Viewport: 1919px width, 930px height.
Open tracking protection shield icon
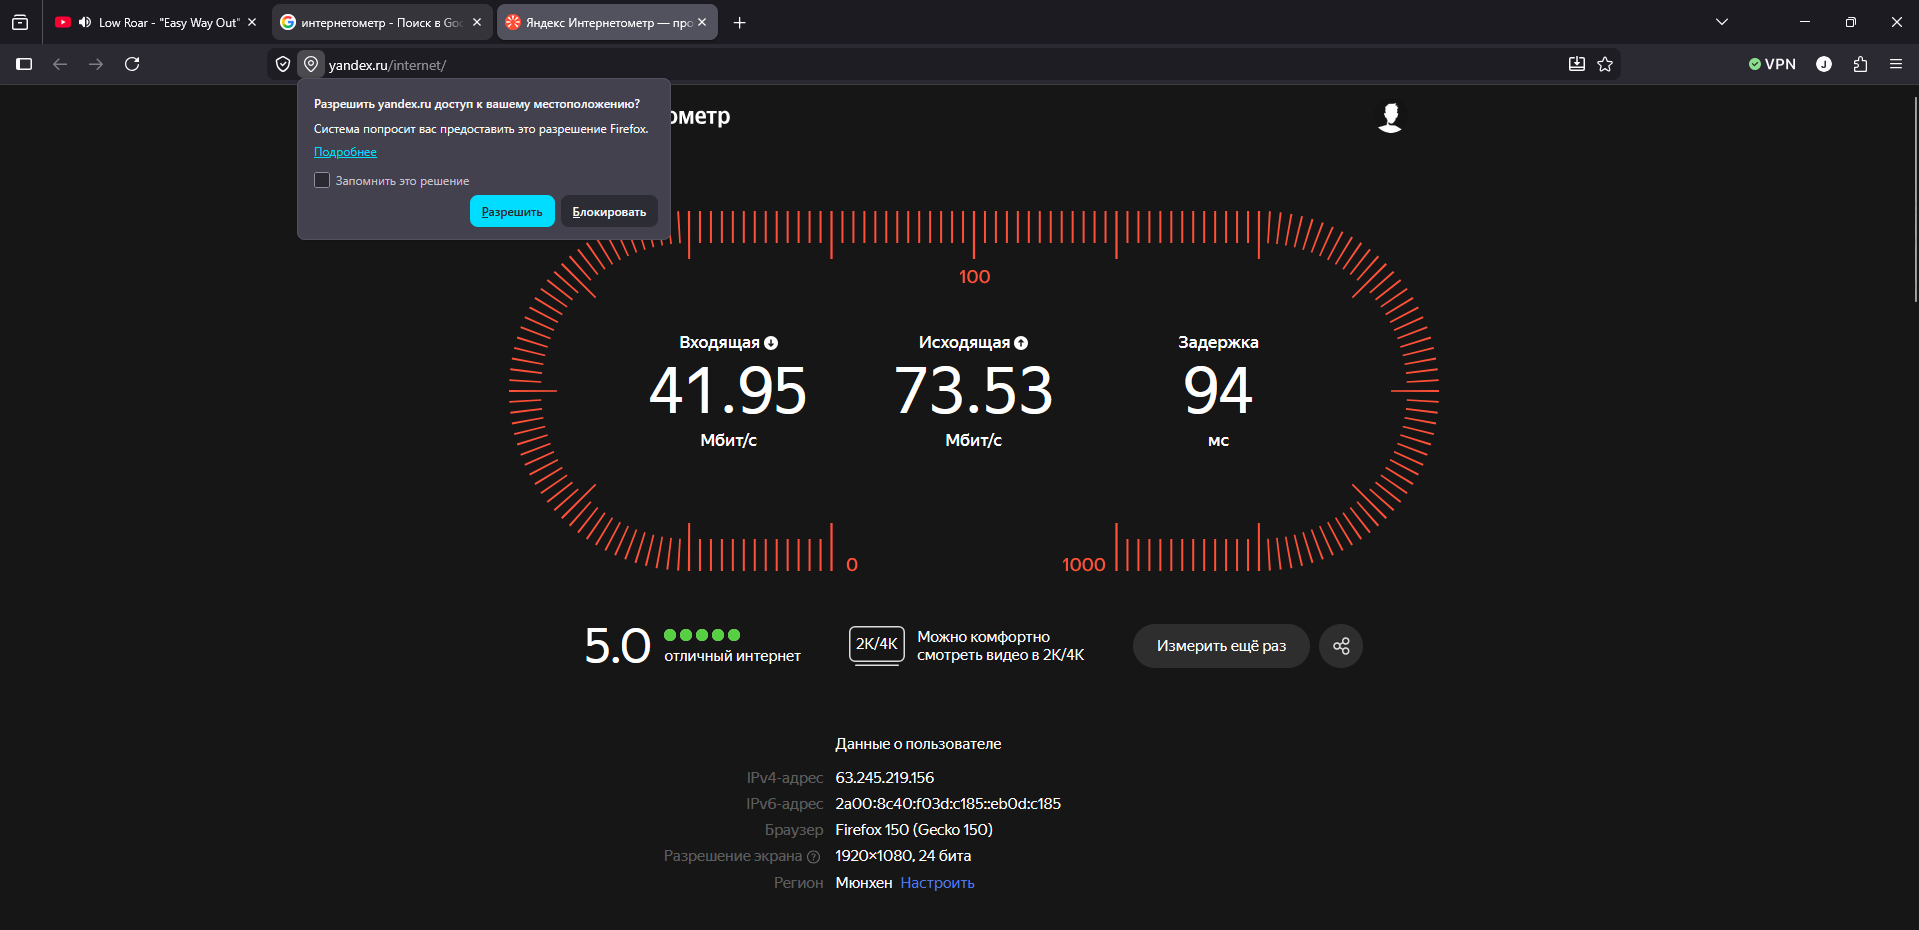(283, 64)
